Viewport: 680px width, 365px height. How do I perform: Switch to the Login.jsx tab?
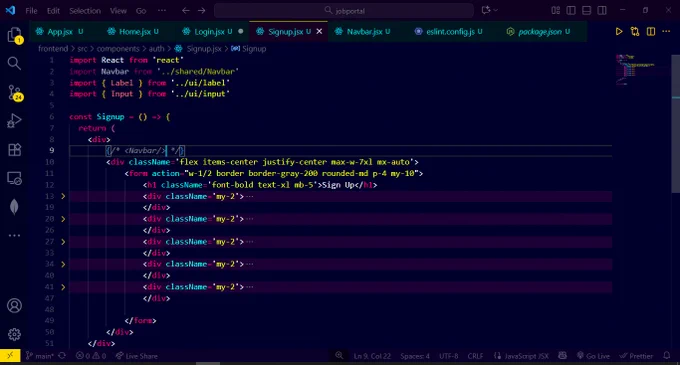click(212, 32)
